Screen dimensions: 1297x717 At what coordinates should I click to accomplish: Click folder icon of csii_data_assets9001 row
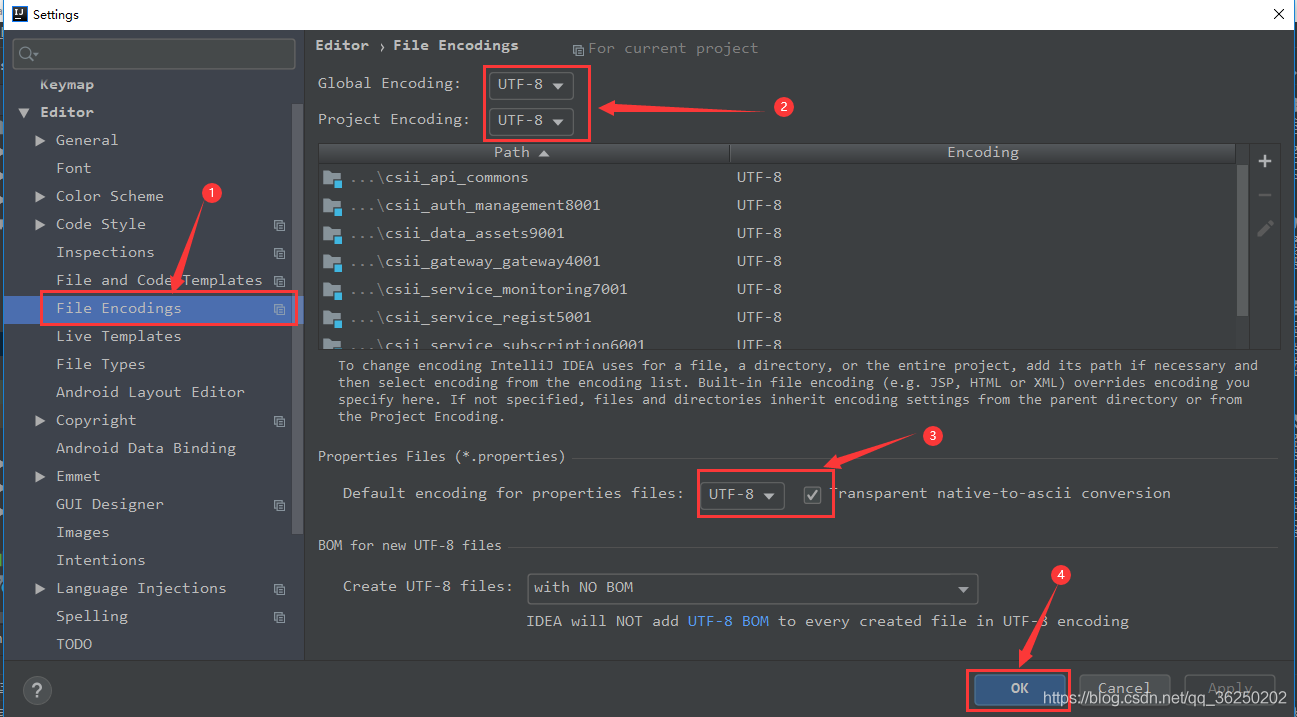333,234
